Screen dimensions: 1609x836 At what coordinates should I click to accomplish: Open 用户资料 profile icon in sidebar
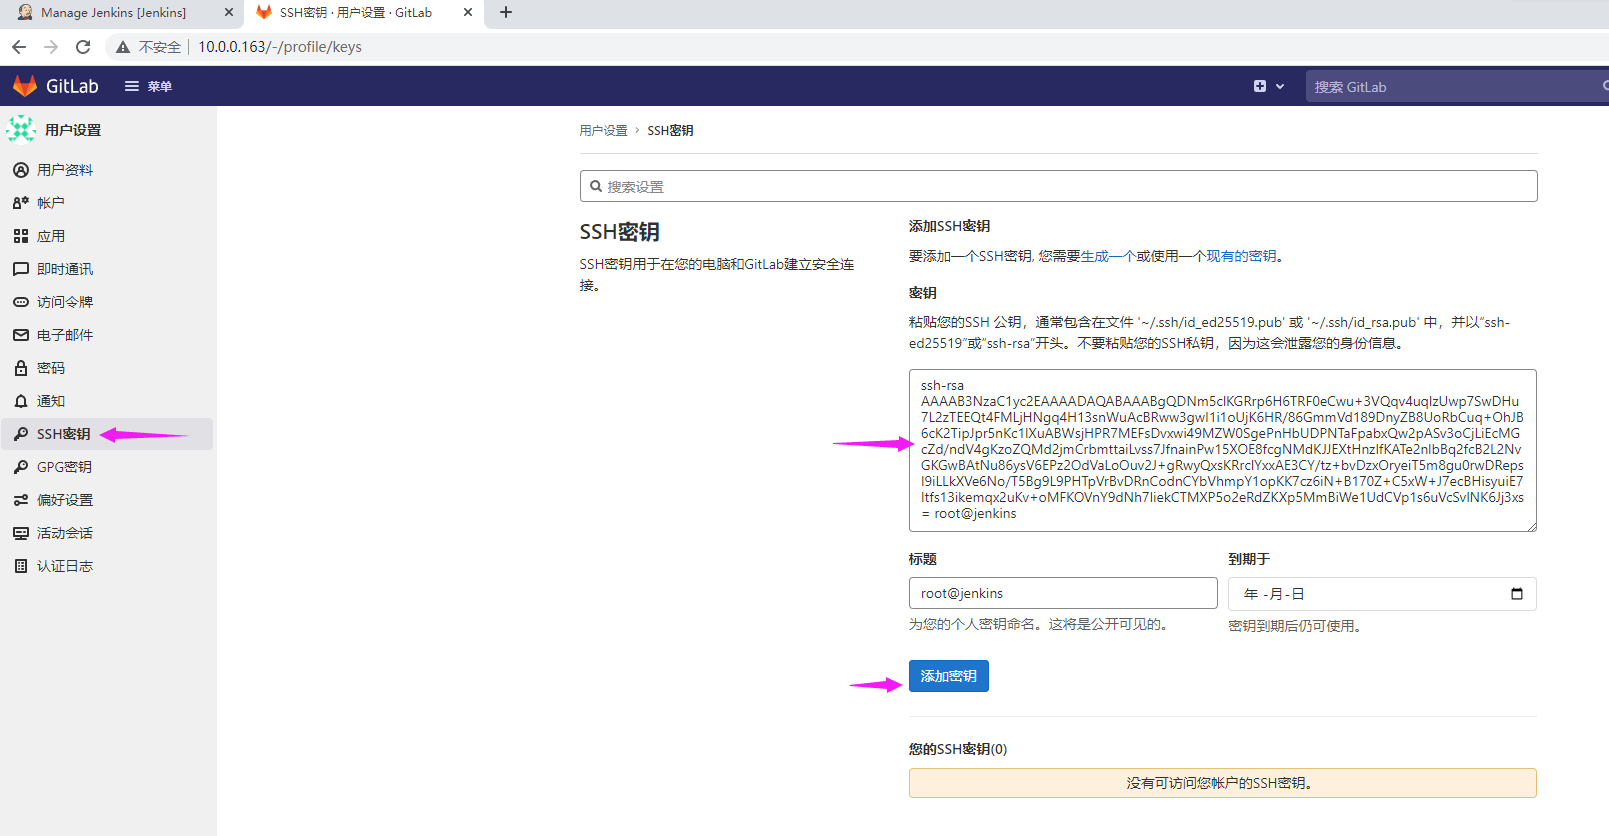pyautogui.click(x=21, y=170)
